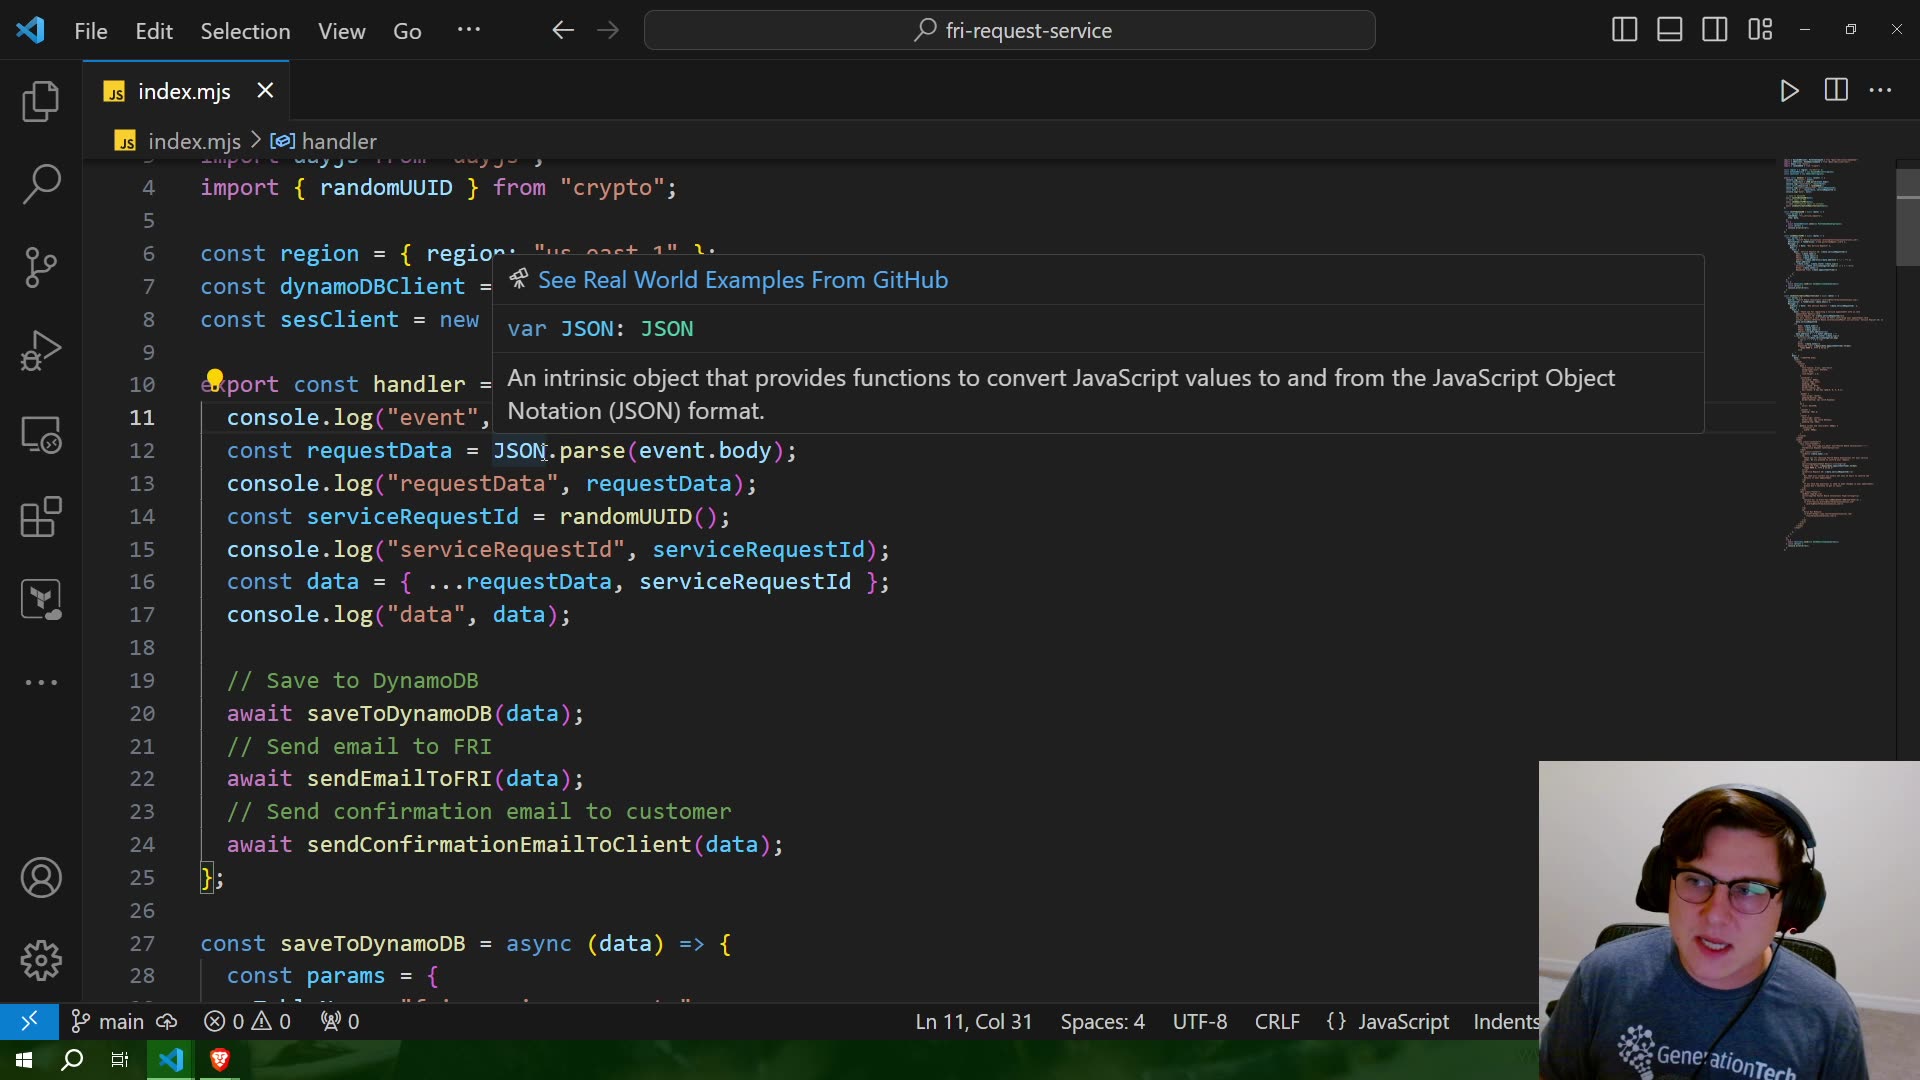Open the Explorer view in activity bar

tap(41, 101)
